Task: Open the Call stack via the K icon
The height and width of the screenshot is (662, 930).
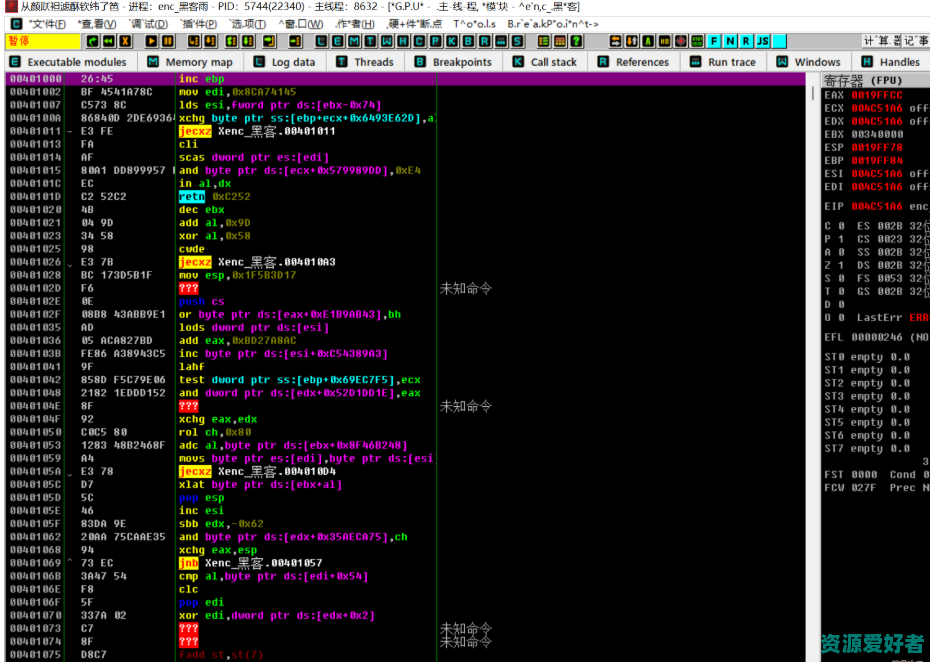Action: click(x=451, y=40)
